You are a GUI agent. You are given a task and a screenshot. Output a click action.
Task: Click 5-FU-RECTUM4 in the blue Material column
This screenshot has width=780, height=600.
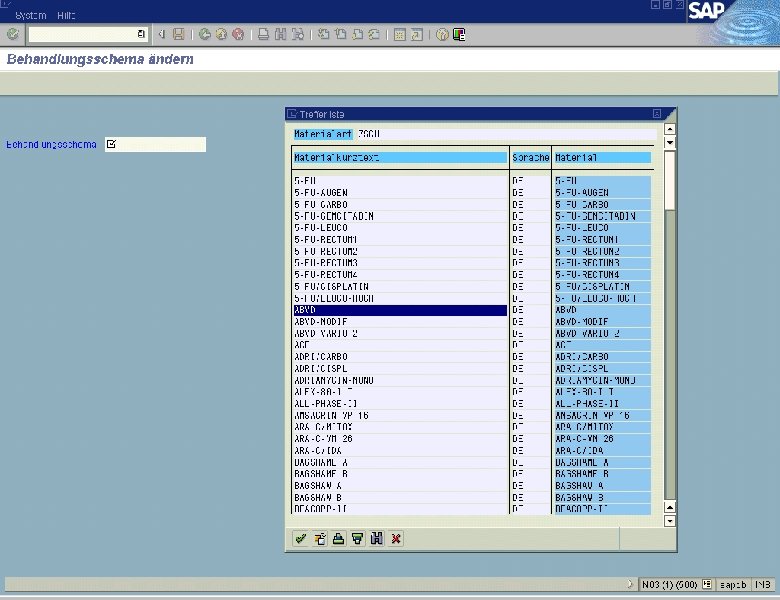(602, 275)
